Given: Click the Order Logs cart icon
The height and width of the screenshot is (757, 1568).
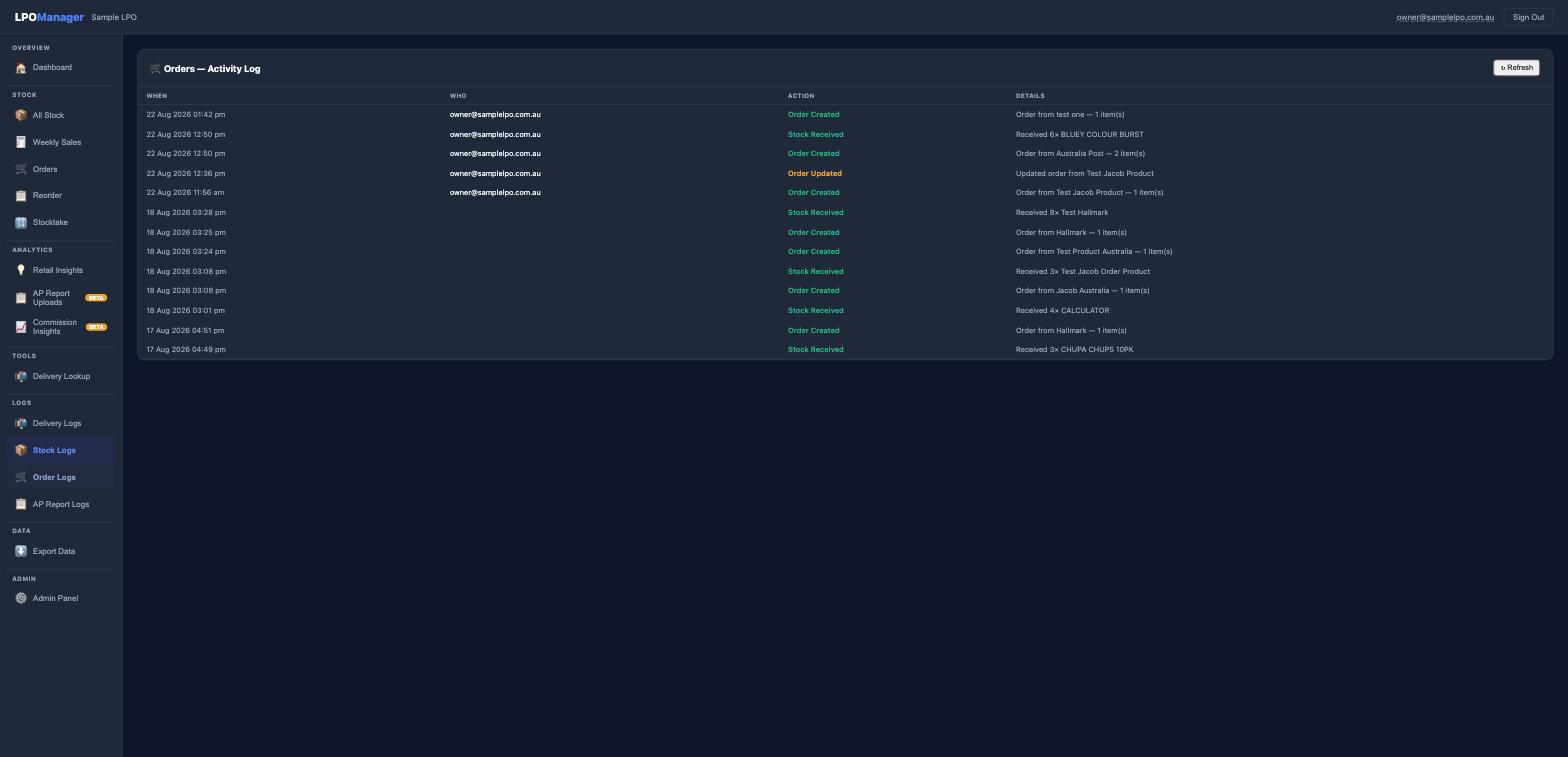Looking at the screenshot, I should pos(21,477).
